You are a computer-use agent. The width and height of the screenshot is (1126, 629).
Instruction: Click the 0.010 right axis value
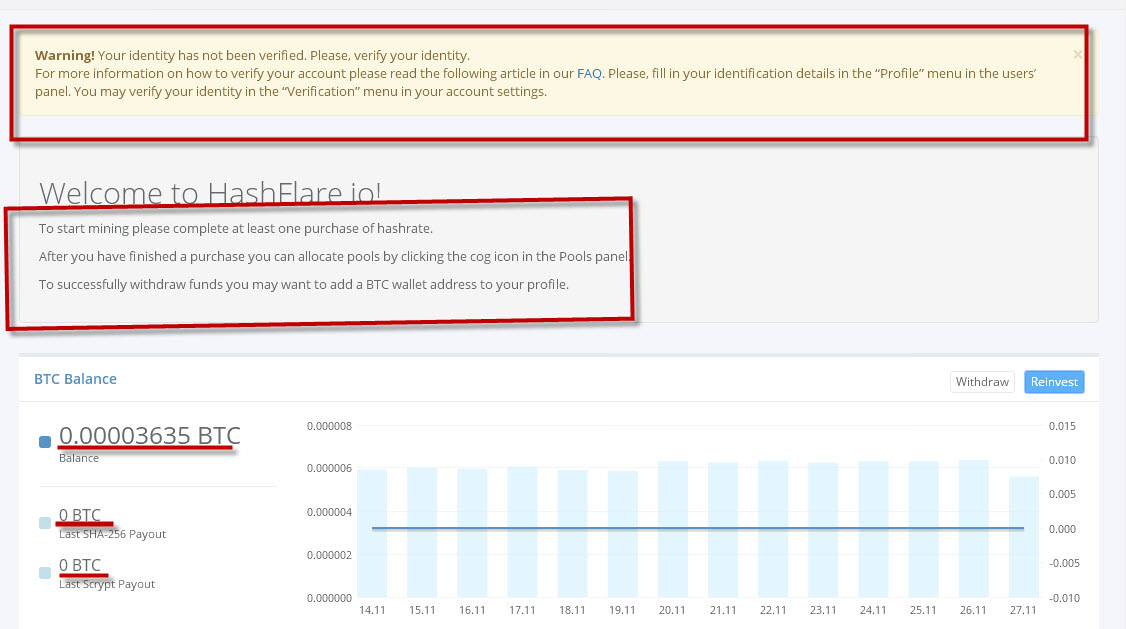tap(1062, 460)
